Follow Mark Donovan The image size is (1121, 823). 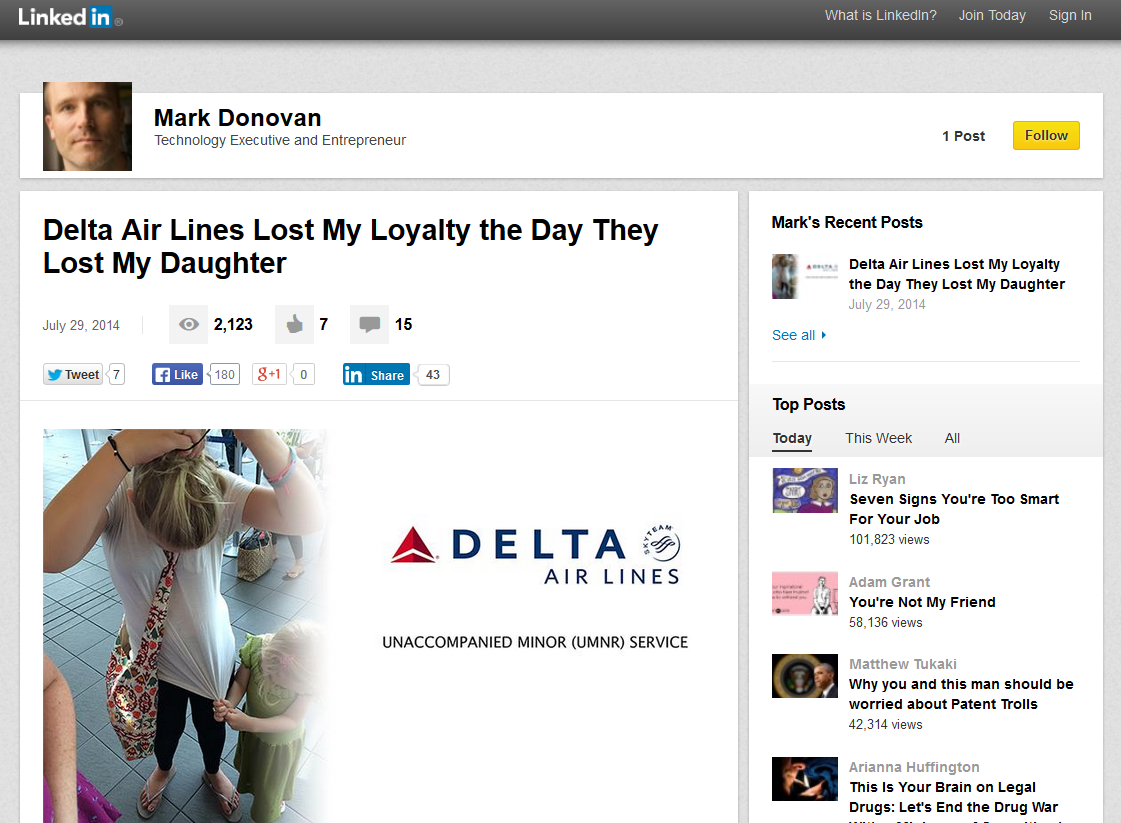point(1046,136)
